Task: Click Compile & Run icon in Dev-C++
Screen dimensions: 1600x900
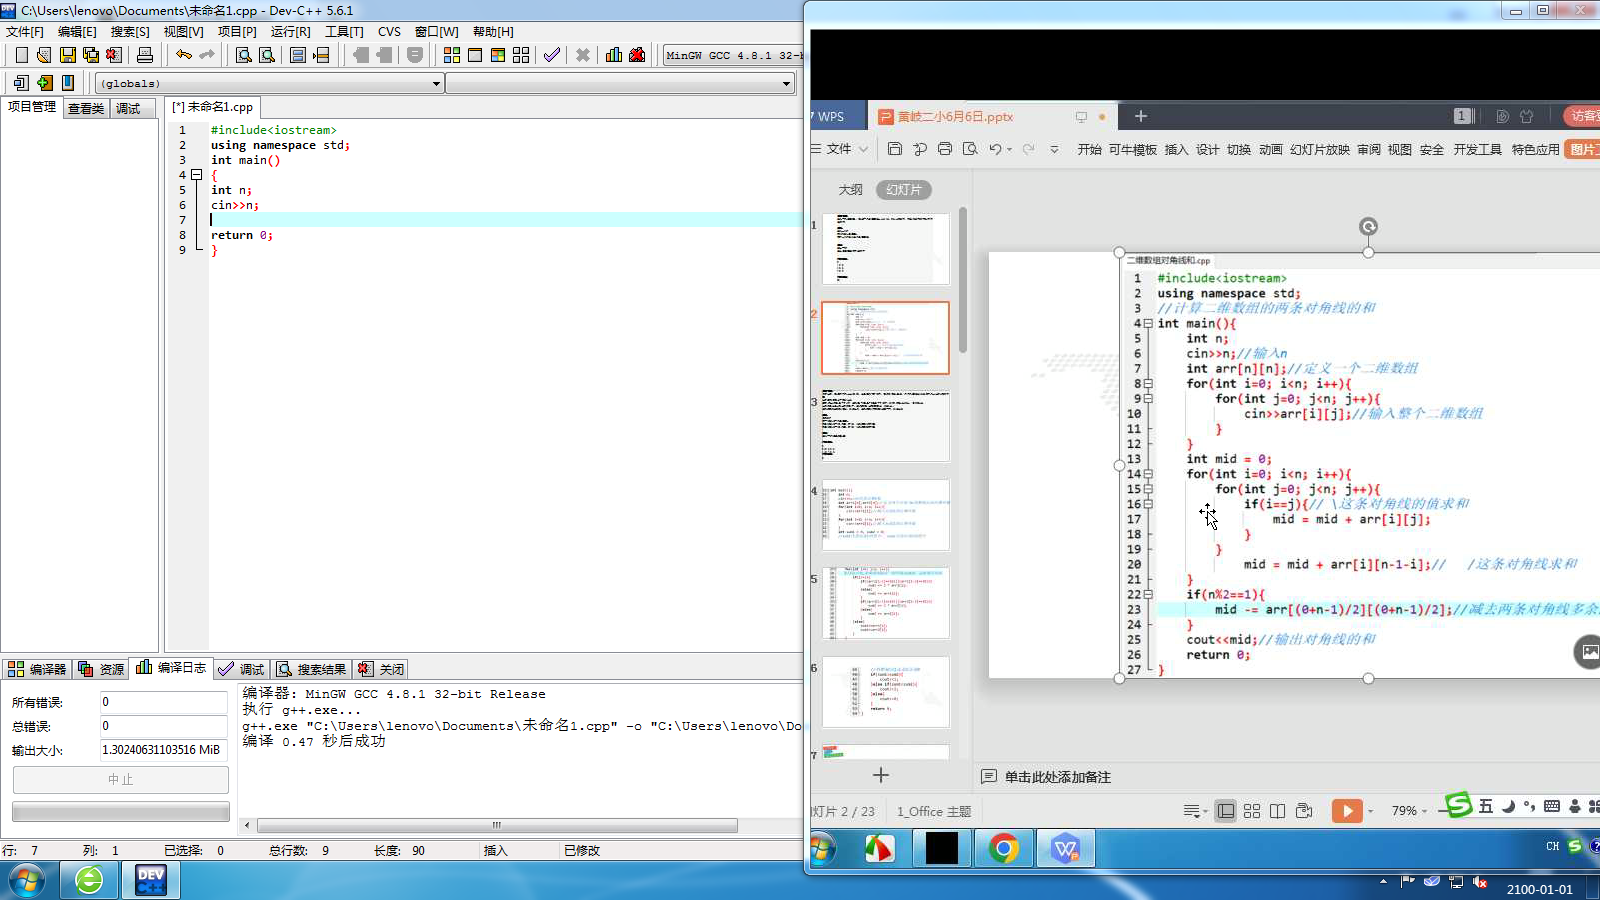Action: pyautogui.click(x=498, y=55)
